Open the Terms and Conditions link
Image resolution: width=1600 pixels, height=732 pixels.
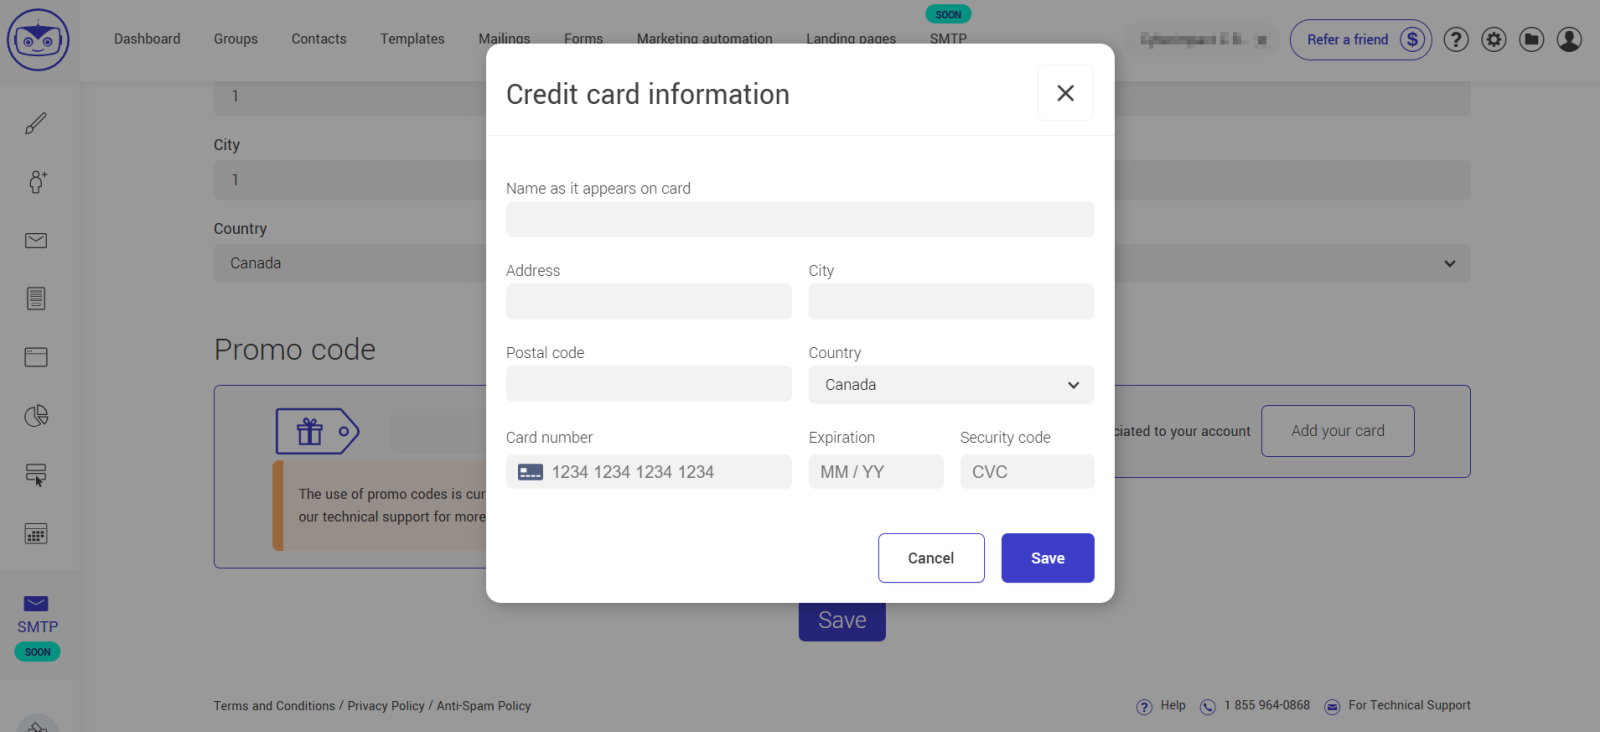[273, 705]
